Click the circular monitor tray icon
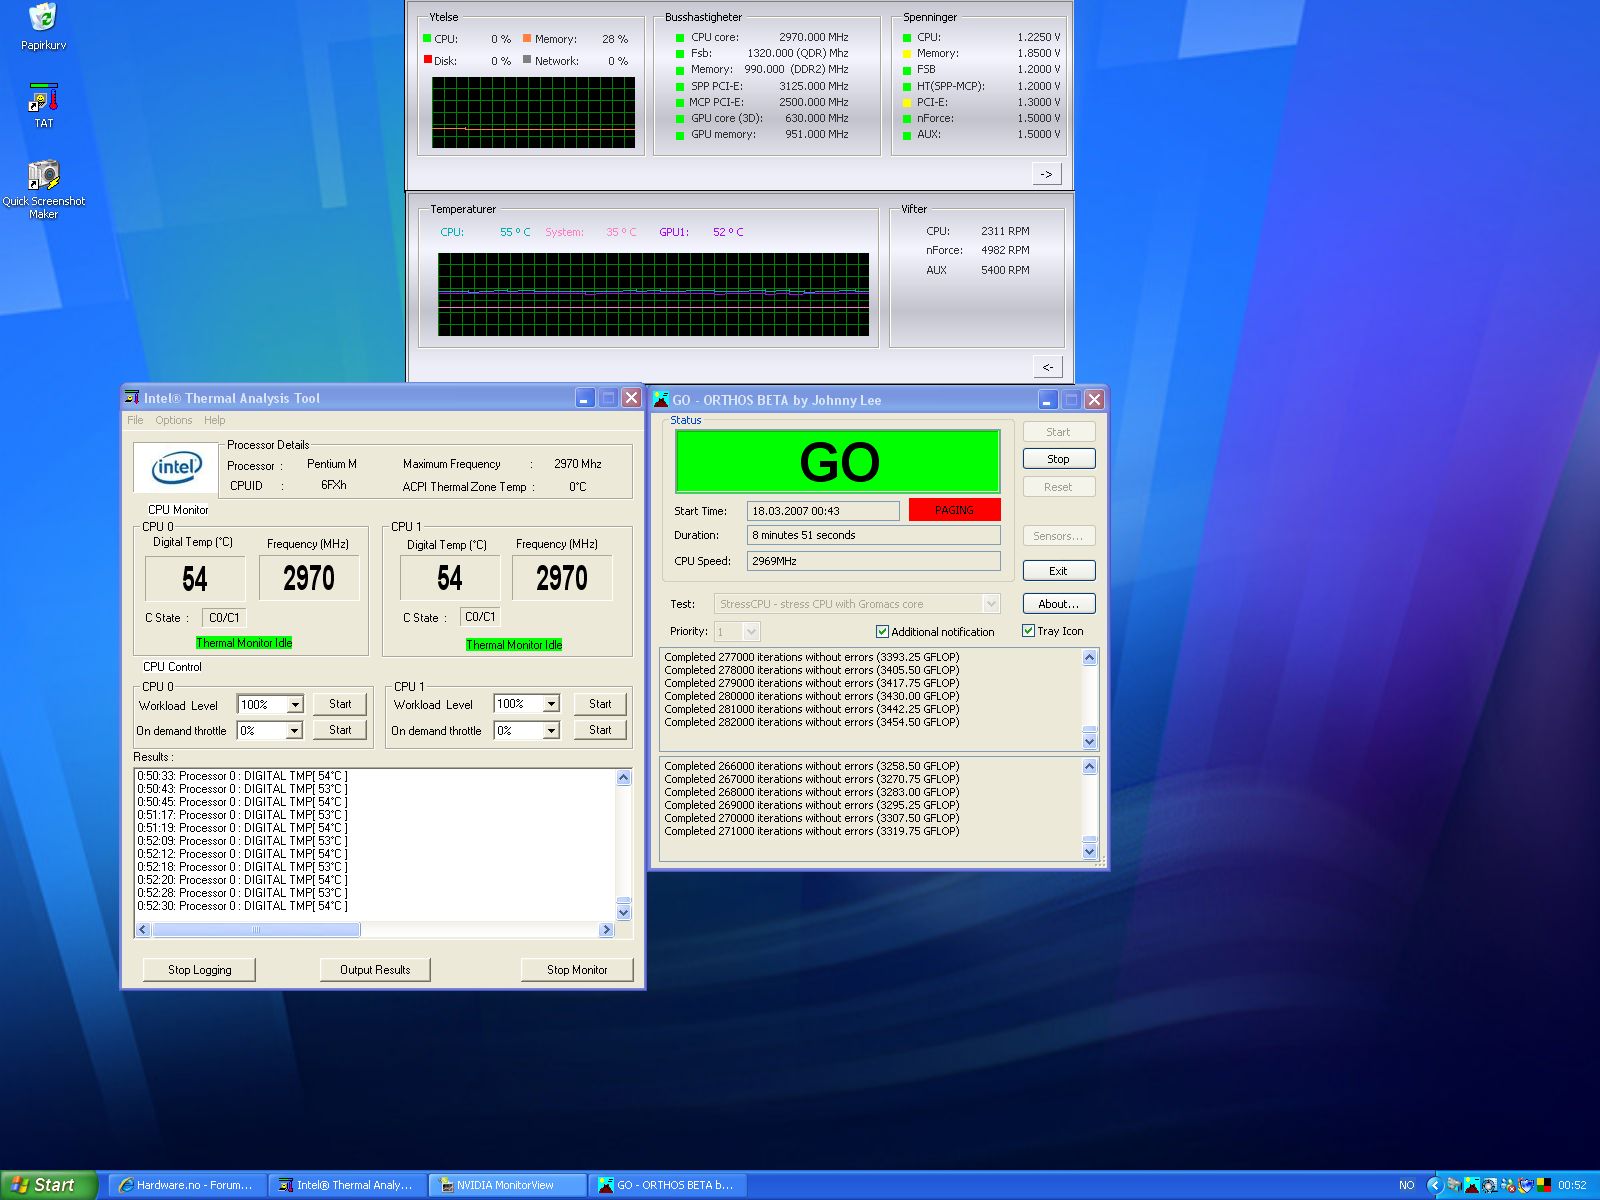This screenshot has width=1600, height=1200. tap(1490, 1185)
